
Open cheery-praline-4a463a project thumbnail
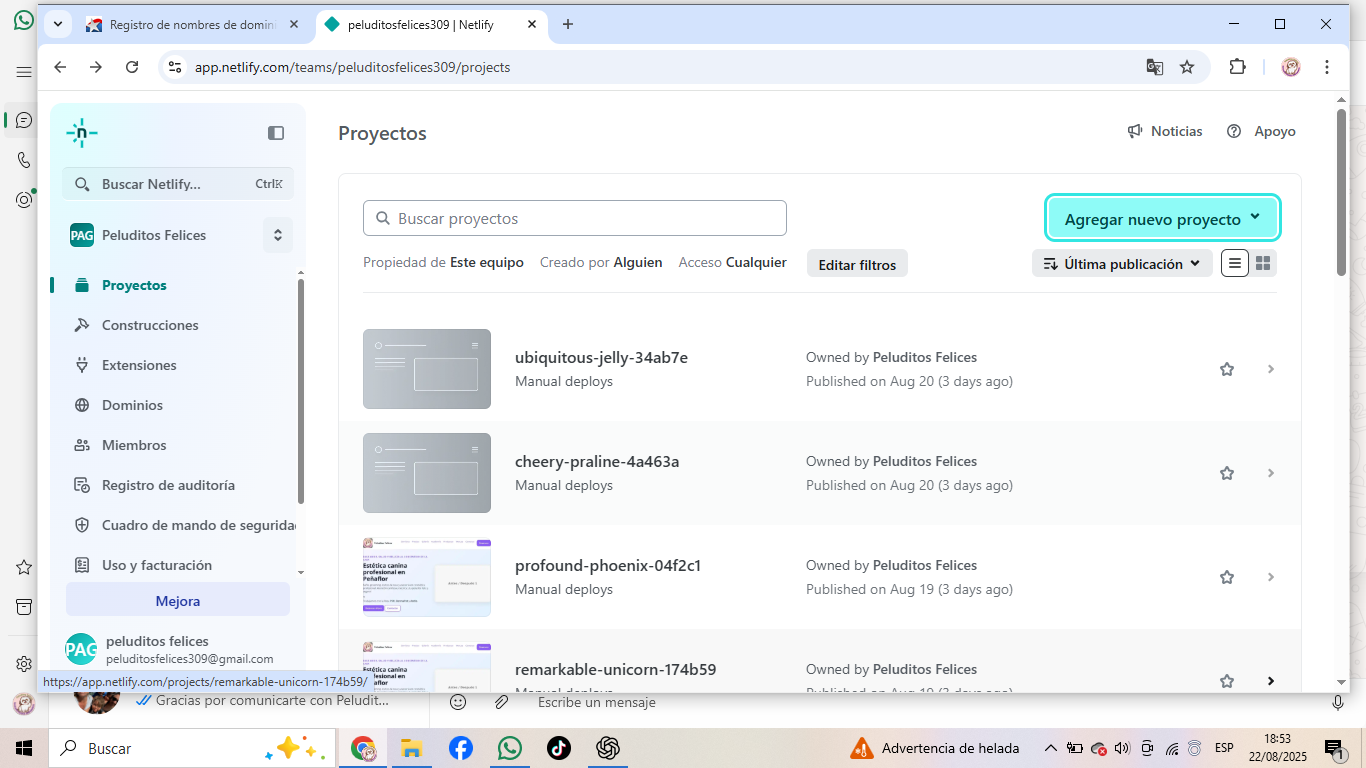pyautogui.click(x=427, y=473)
